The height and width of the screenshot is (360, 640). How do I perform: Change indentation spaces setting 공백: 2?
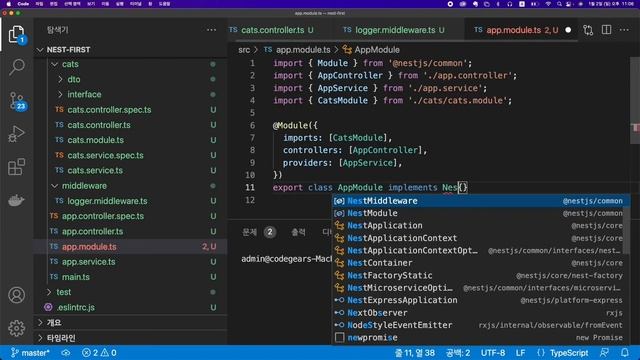tap(458, 353)
